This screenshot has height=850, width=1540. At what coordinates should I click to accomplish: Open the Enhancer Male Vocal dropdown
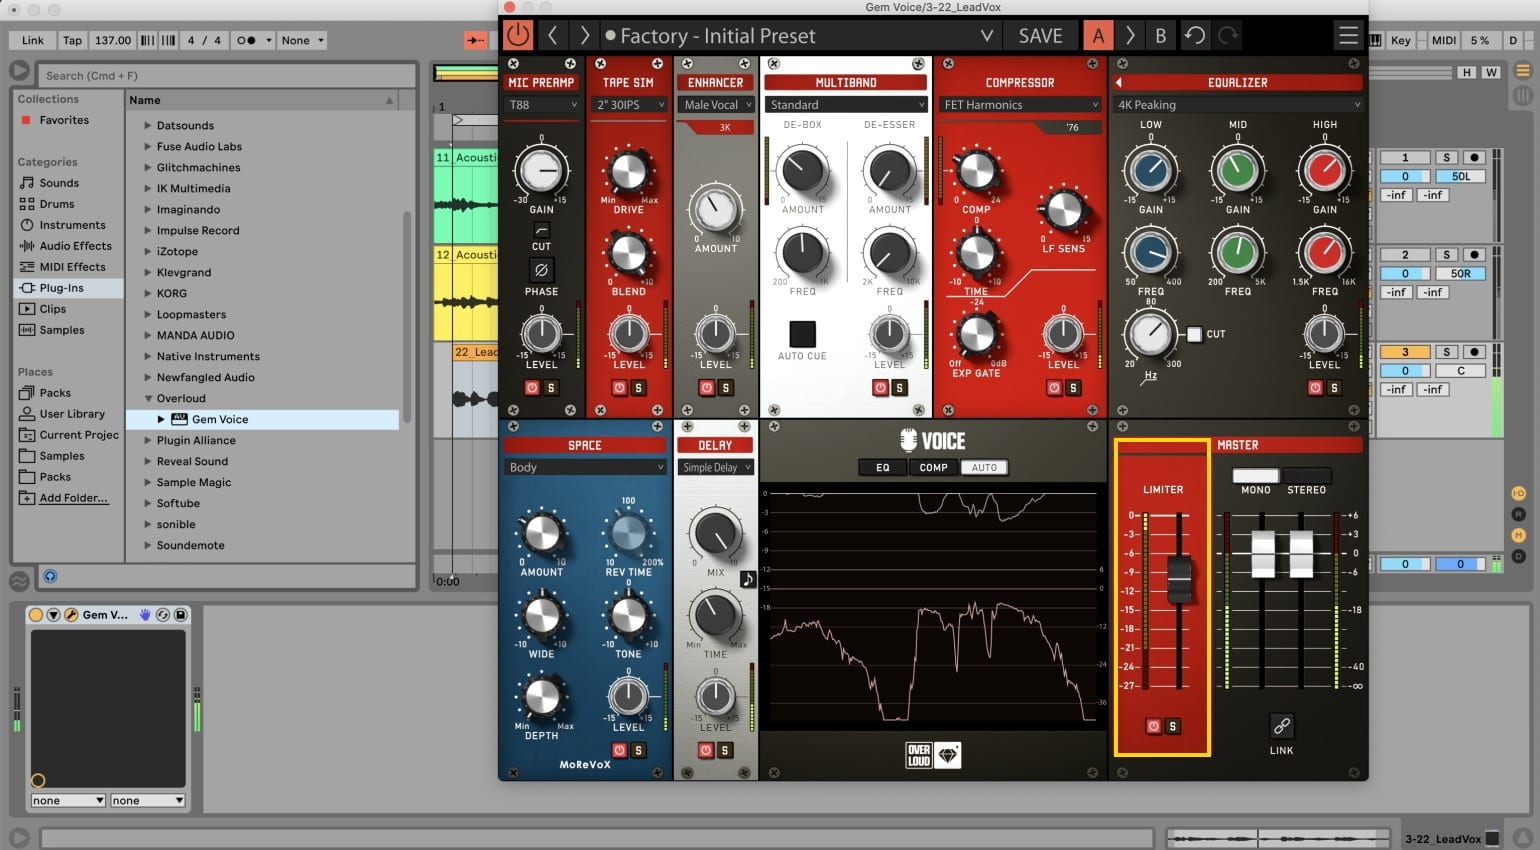point(716,105)
